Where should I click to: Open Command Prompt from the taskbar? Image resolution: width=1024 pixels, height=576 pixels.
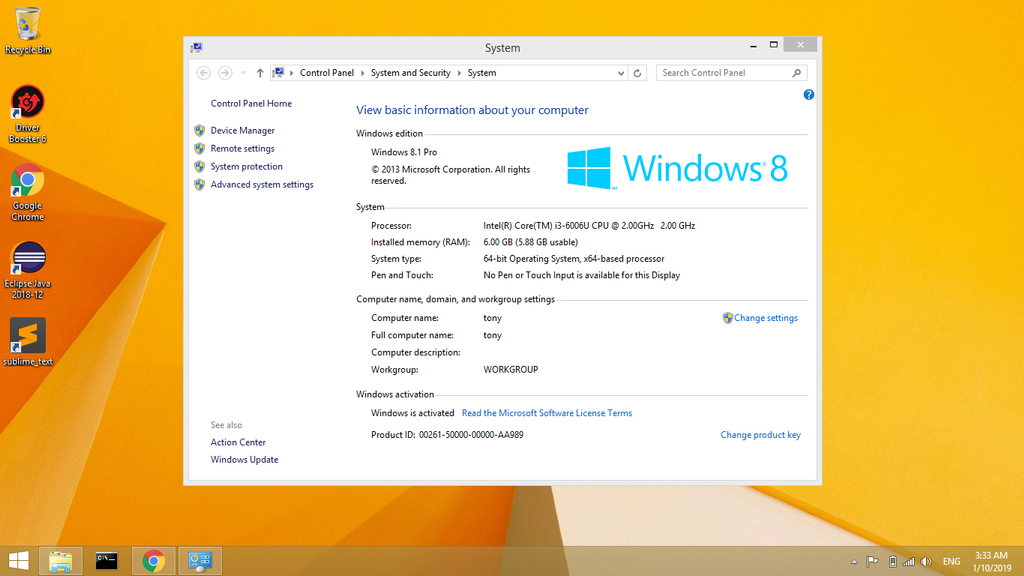click(x=106, y=560)
